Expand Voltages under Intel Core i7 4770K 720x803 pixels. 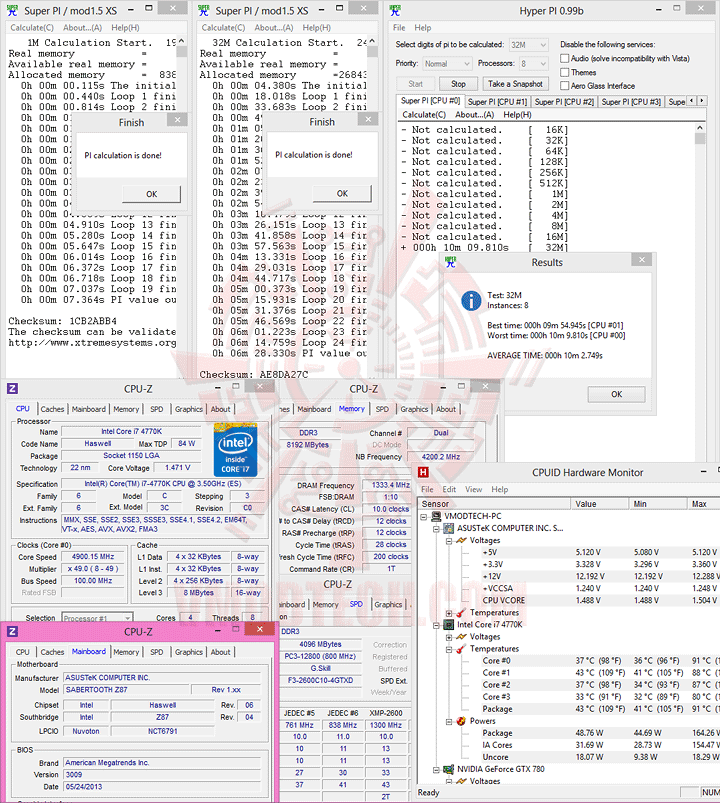coord(449,637)
